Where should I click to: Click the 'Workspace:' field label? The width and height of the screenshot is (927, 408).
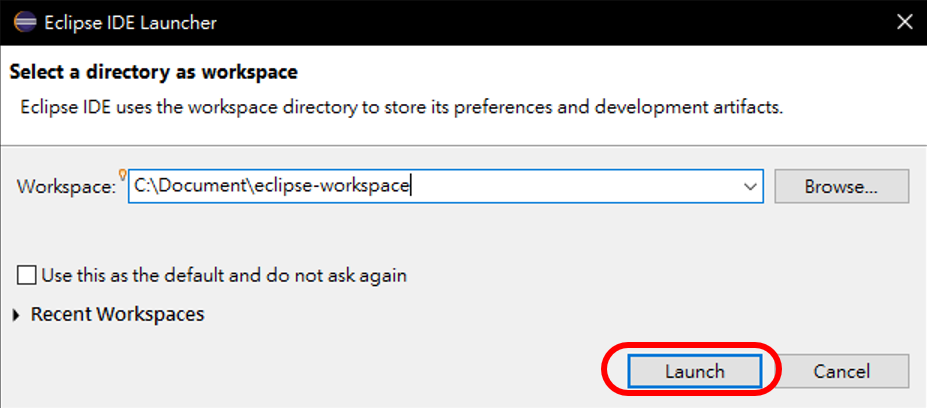tap(66, 187)
